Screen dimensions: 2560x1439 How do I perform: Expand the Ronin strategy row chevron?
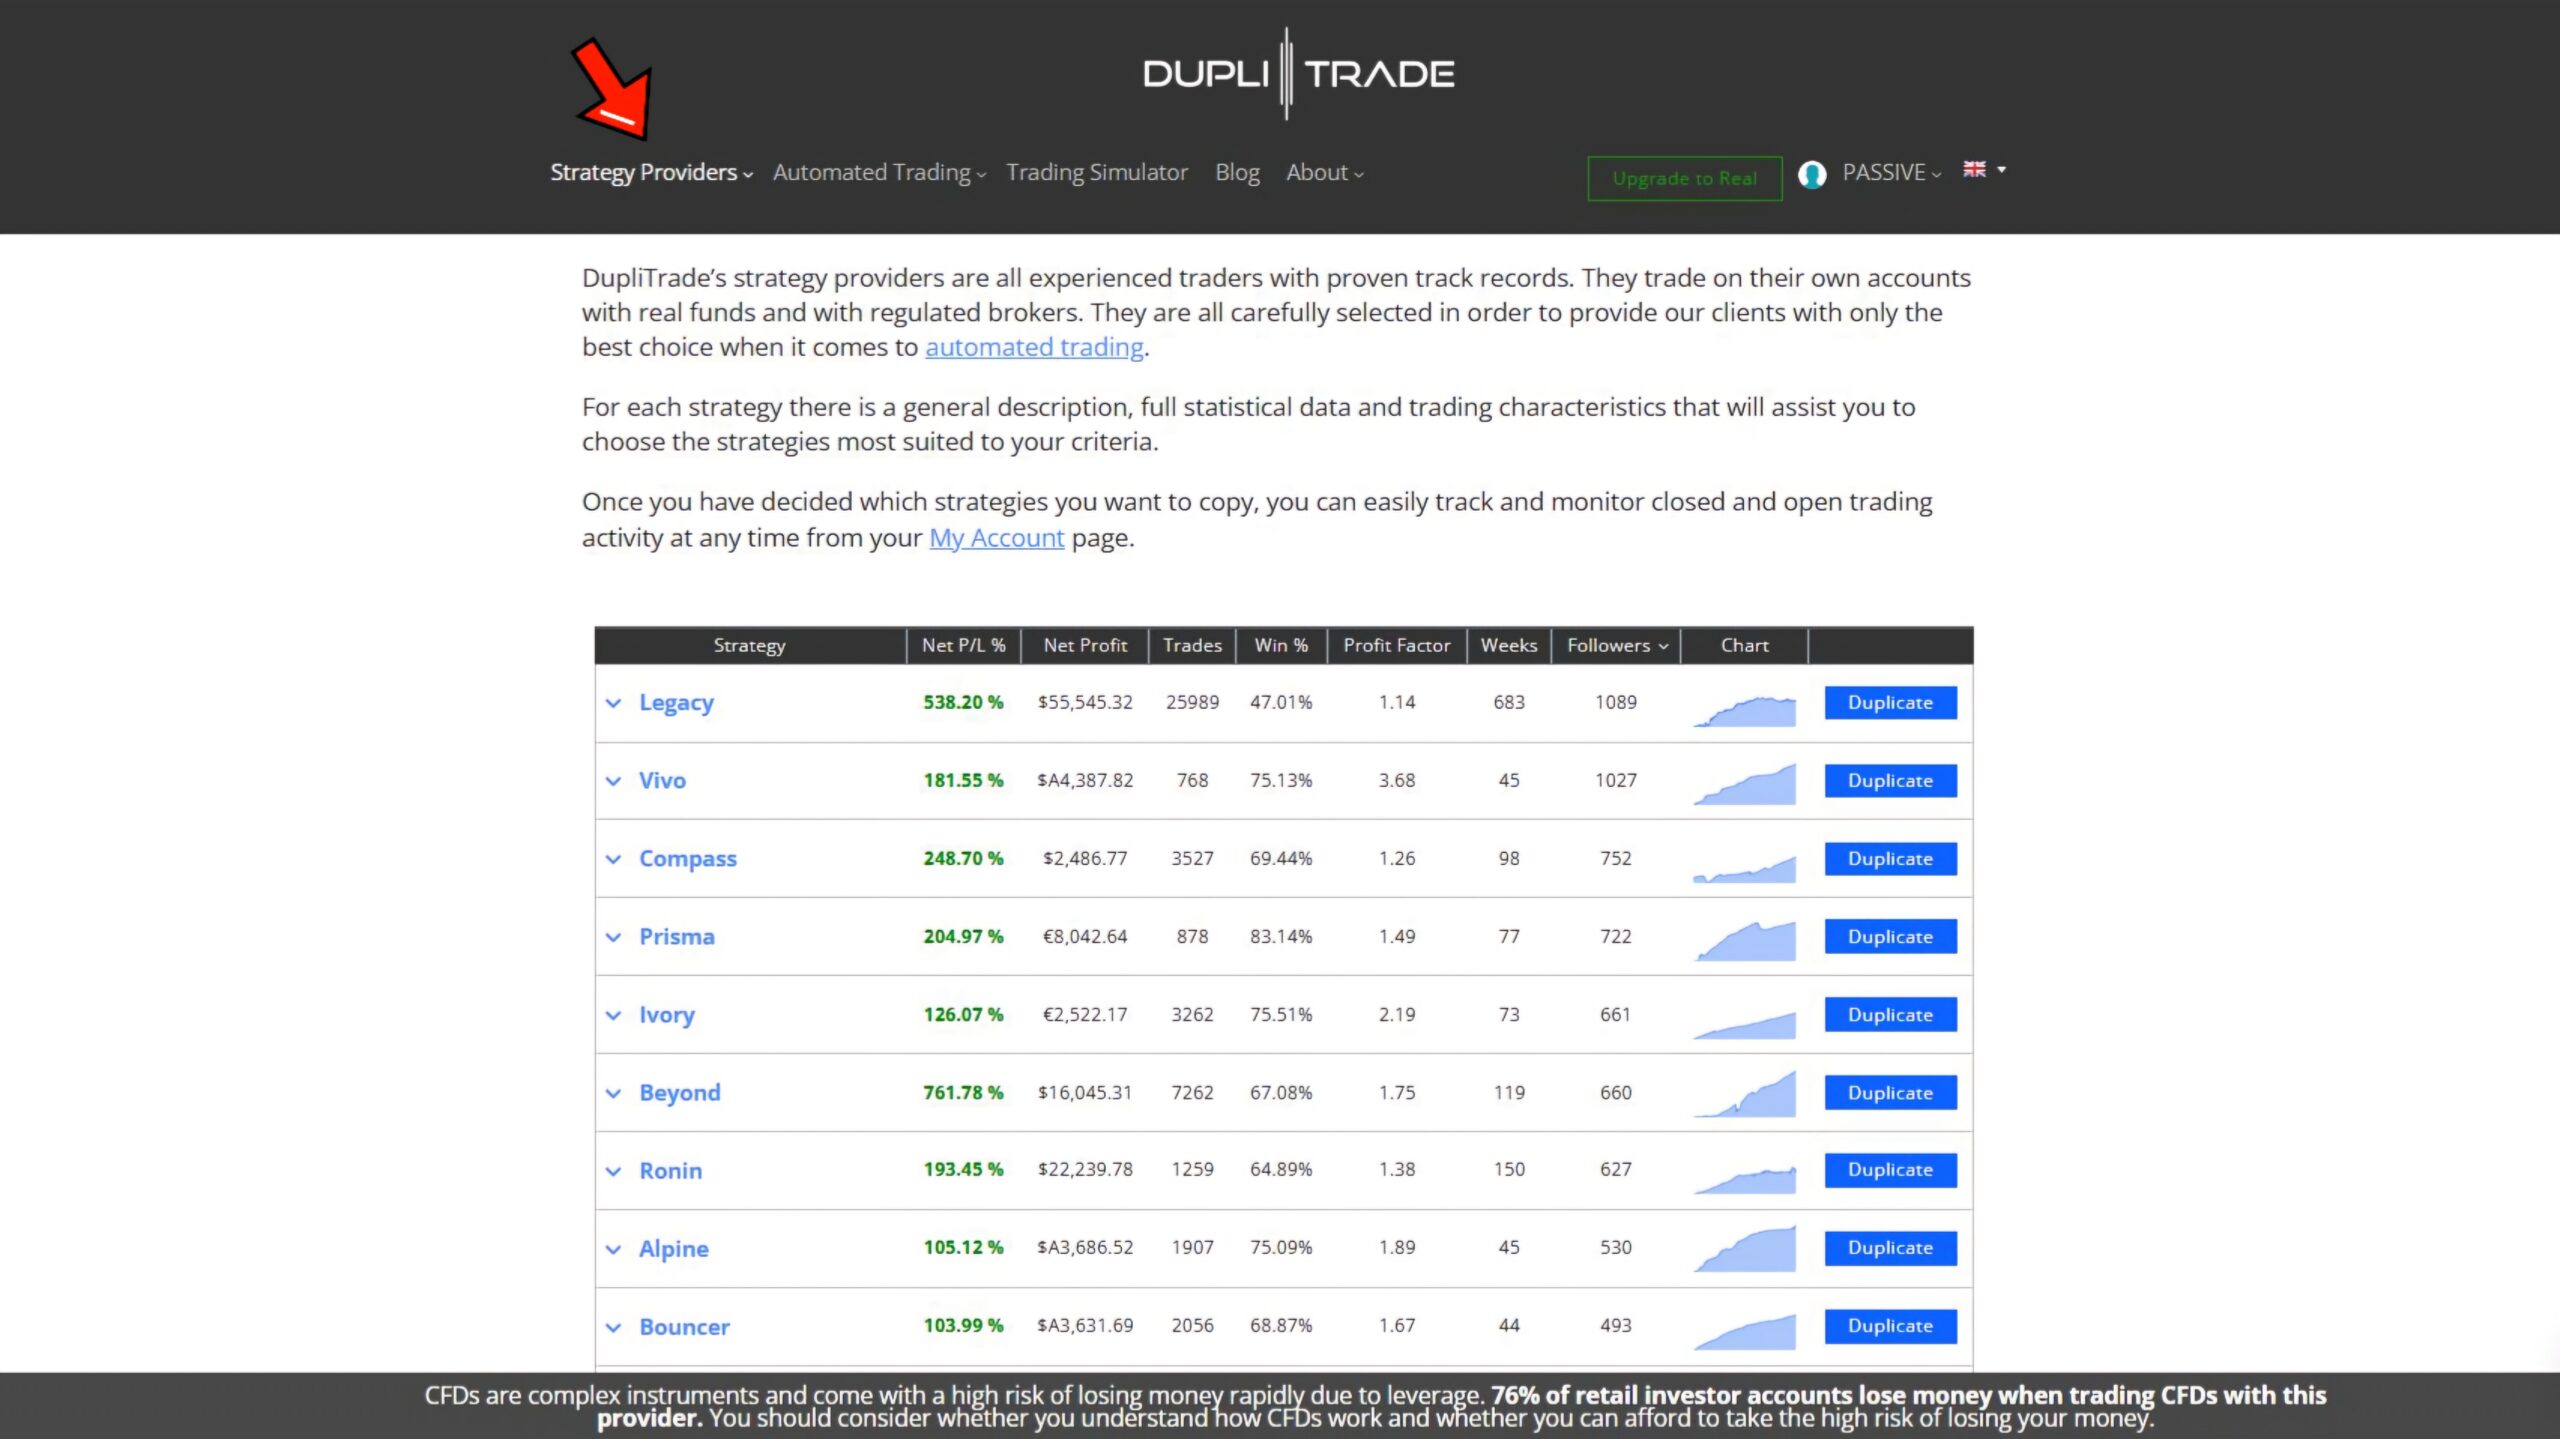tap(613, 1171)
